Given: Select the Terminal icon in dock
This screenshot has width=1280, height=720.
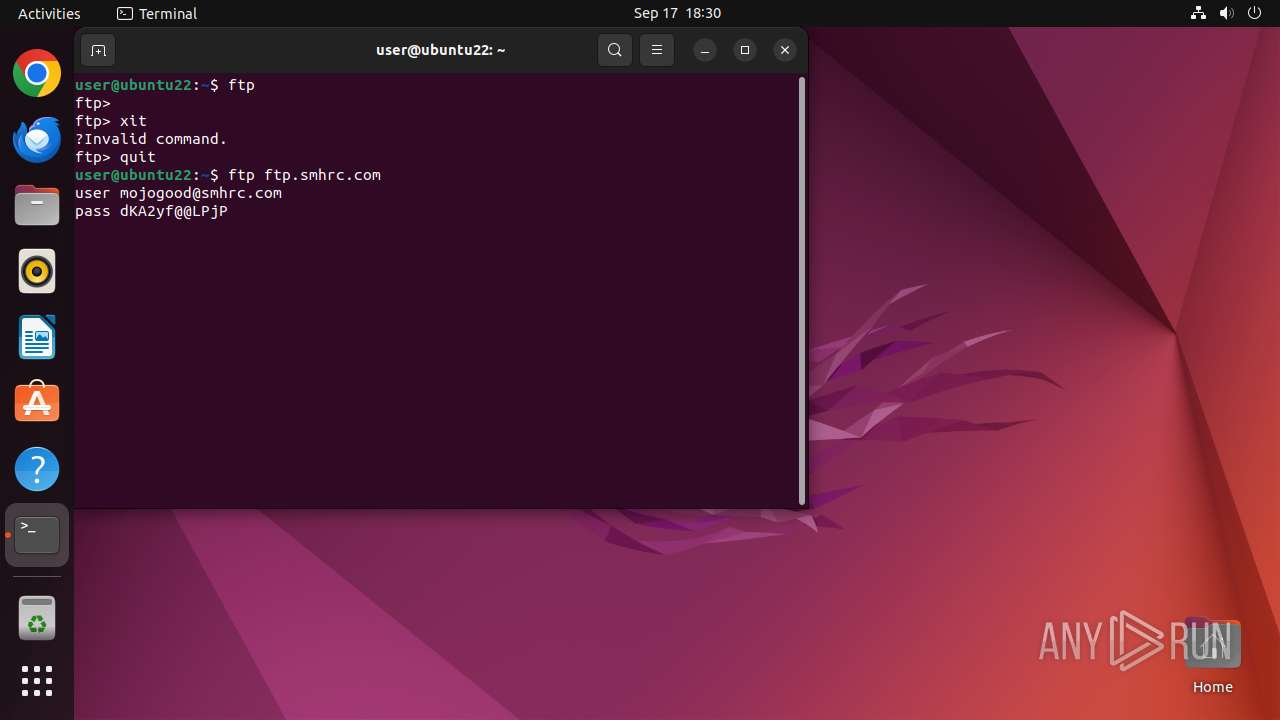Looking at the screenshot, I should [37, 535].
